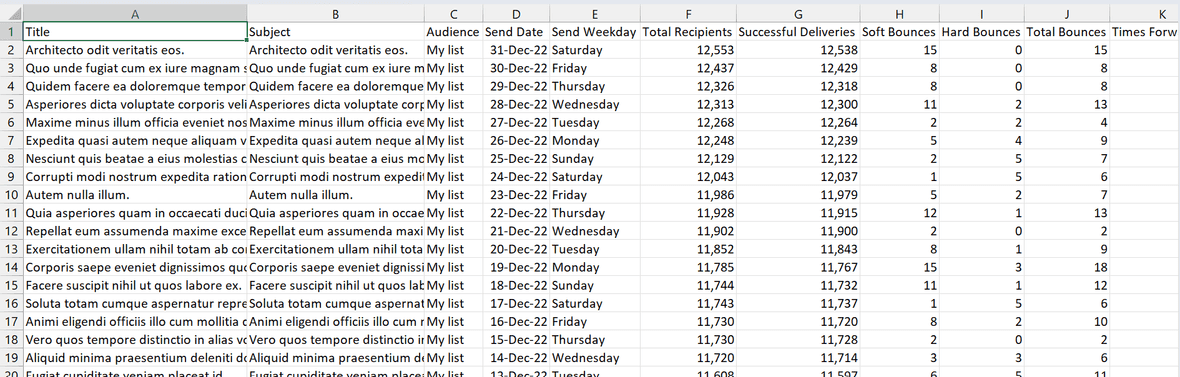1180x377 pixels.
Task: Click the 'Autem nulla illum.' title cell
Action: pyautogui.click(x=135, y=195)
